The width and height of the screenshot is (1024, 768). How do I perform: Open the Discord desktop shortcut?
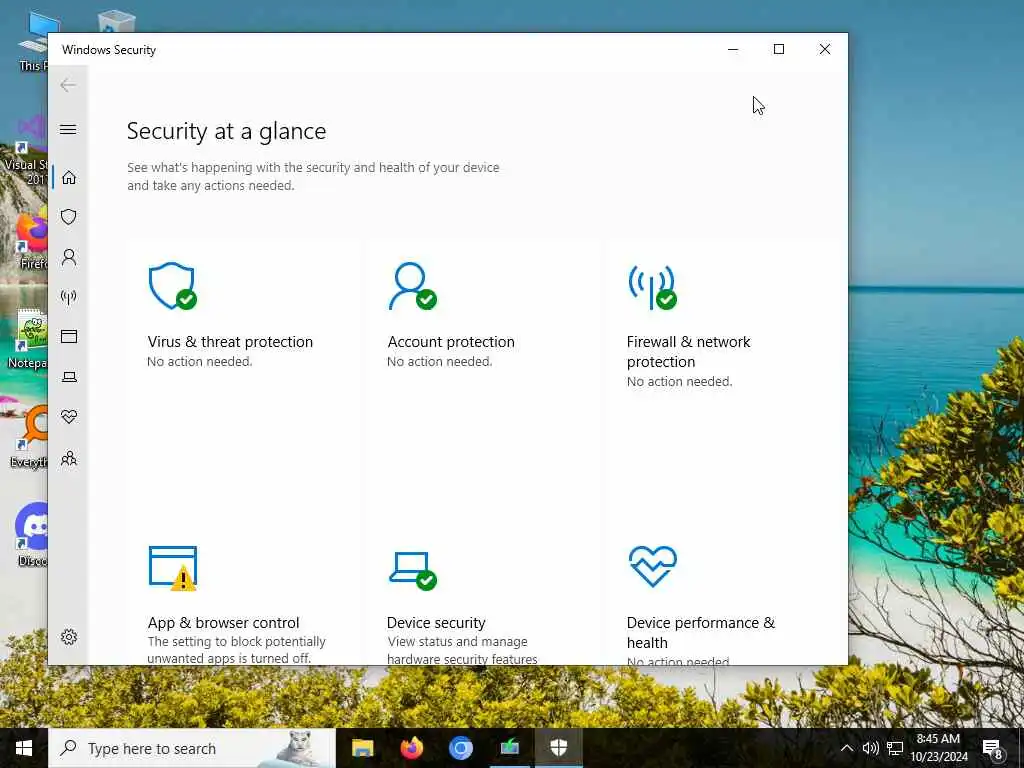[31, 534]
